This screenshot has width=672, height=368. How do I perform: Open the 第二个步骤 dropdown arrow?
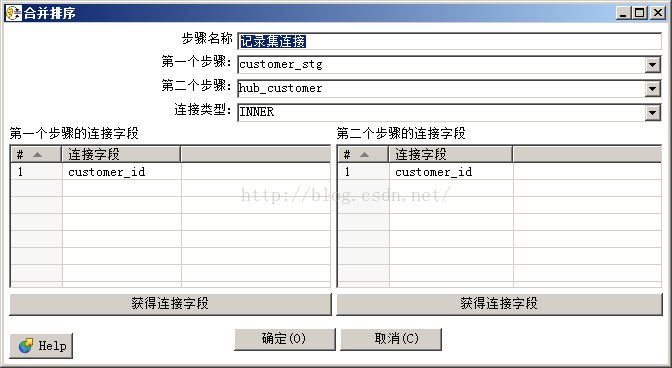click(x=652, y=89)
